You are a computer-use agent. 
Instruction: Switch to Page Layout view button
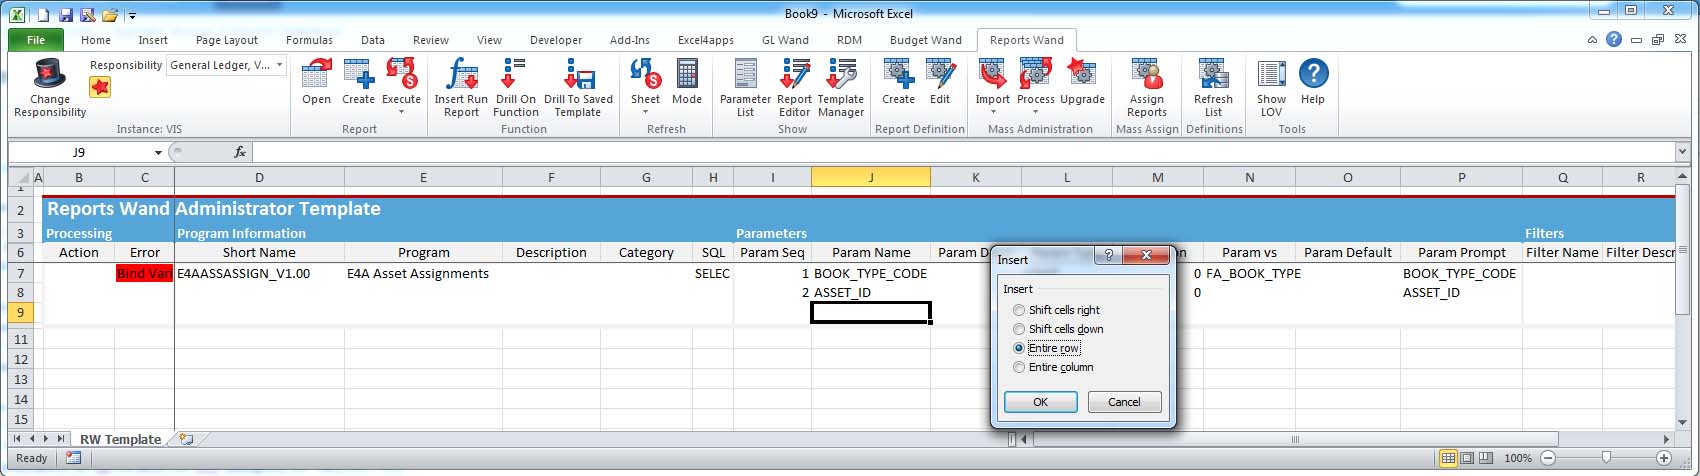click(1466, 458)
